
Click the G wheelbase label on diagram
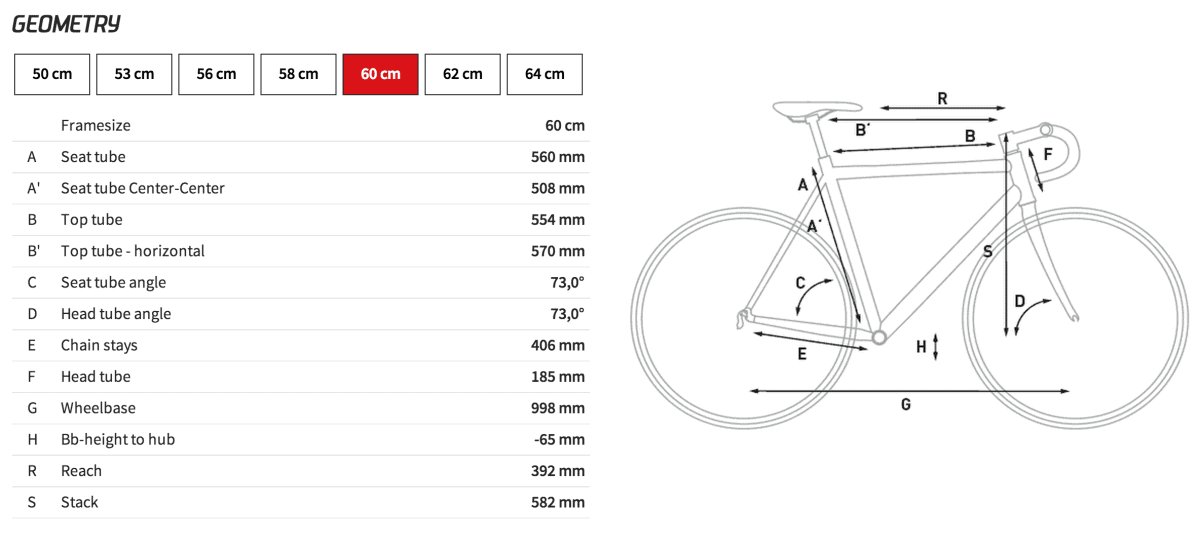(906, 405)
